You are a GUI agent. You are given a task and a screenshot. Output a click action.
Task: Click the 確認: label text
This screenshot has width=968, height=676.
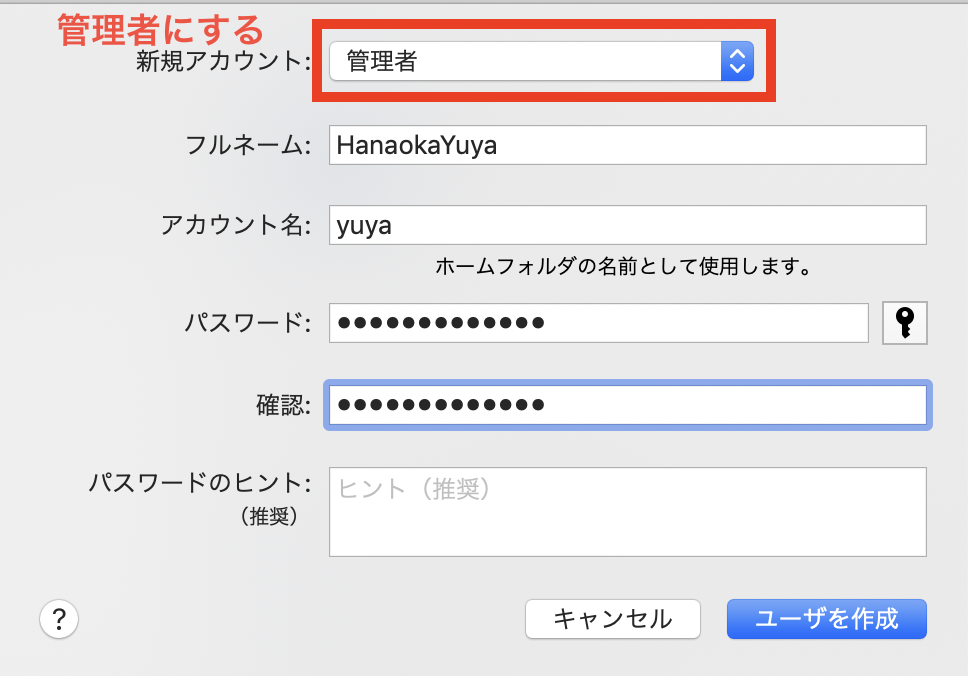click(x=283, y=405)
